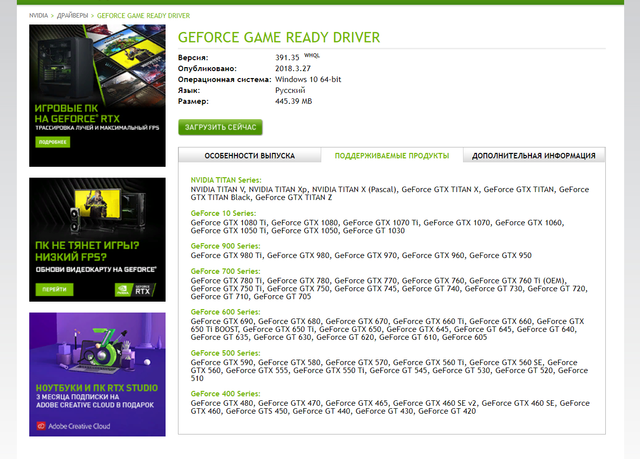Click version number 391.35
Screen dimensions: 640x459
coord(287,58)
